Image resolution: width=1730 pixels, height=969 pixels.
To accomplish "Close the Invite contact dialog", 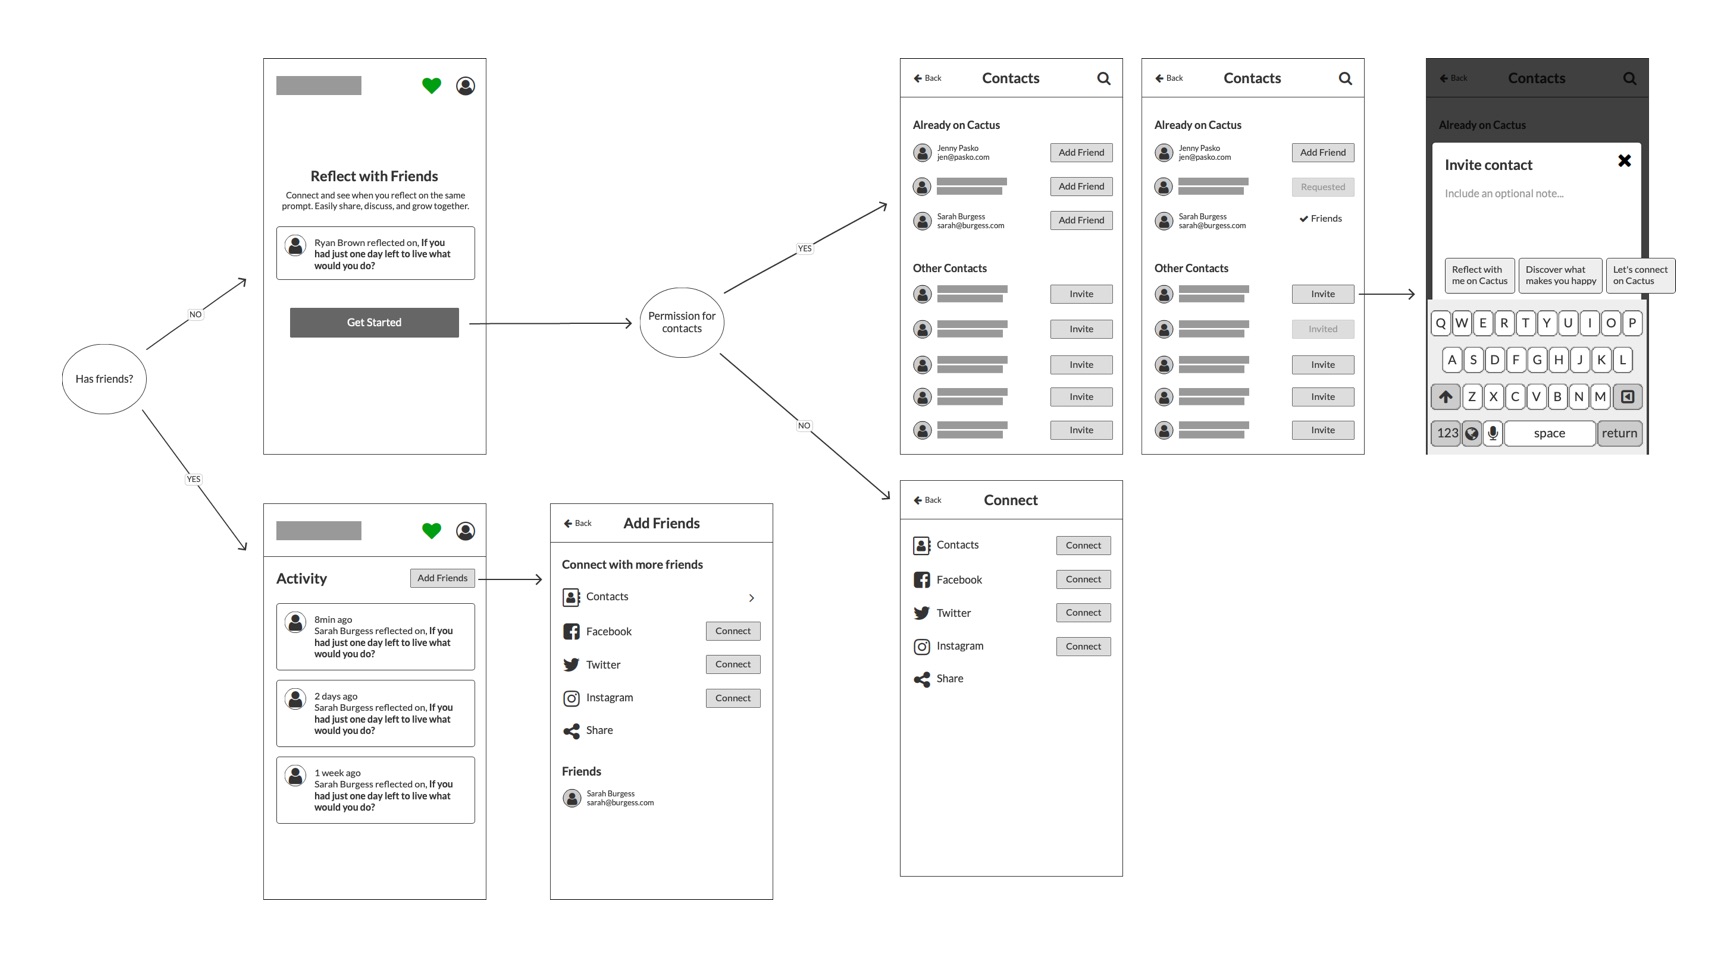I will (1624, 161).
